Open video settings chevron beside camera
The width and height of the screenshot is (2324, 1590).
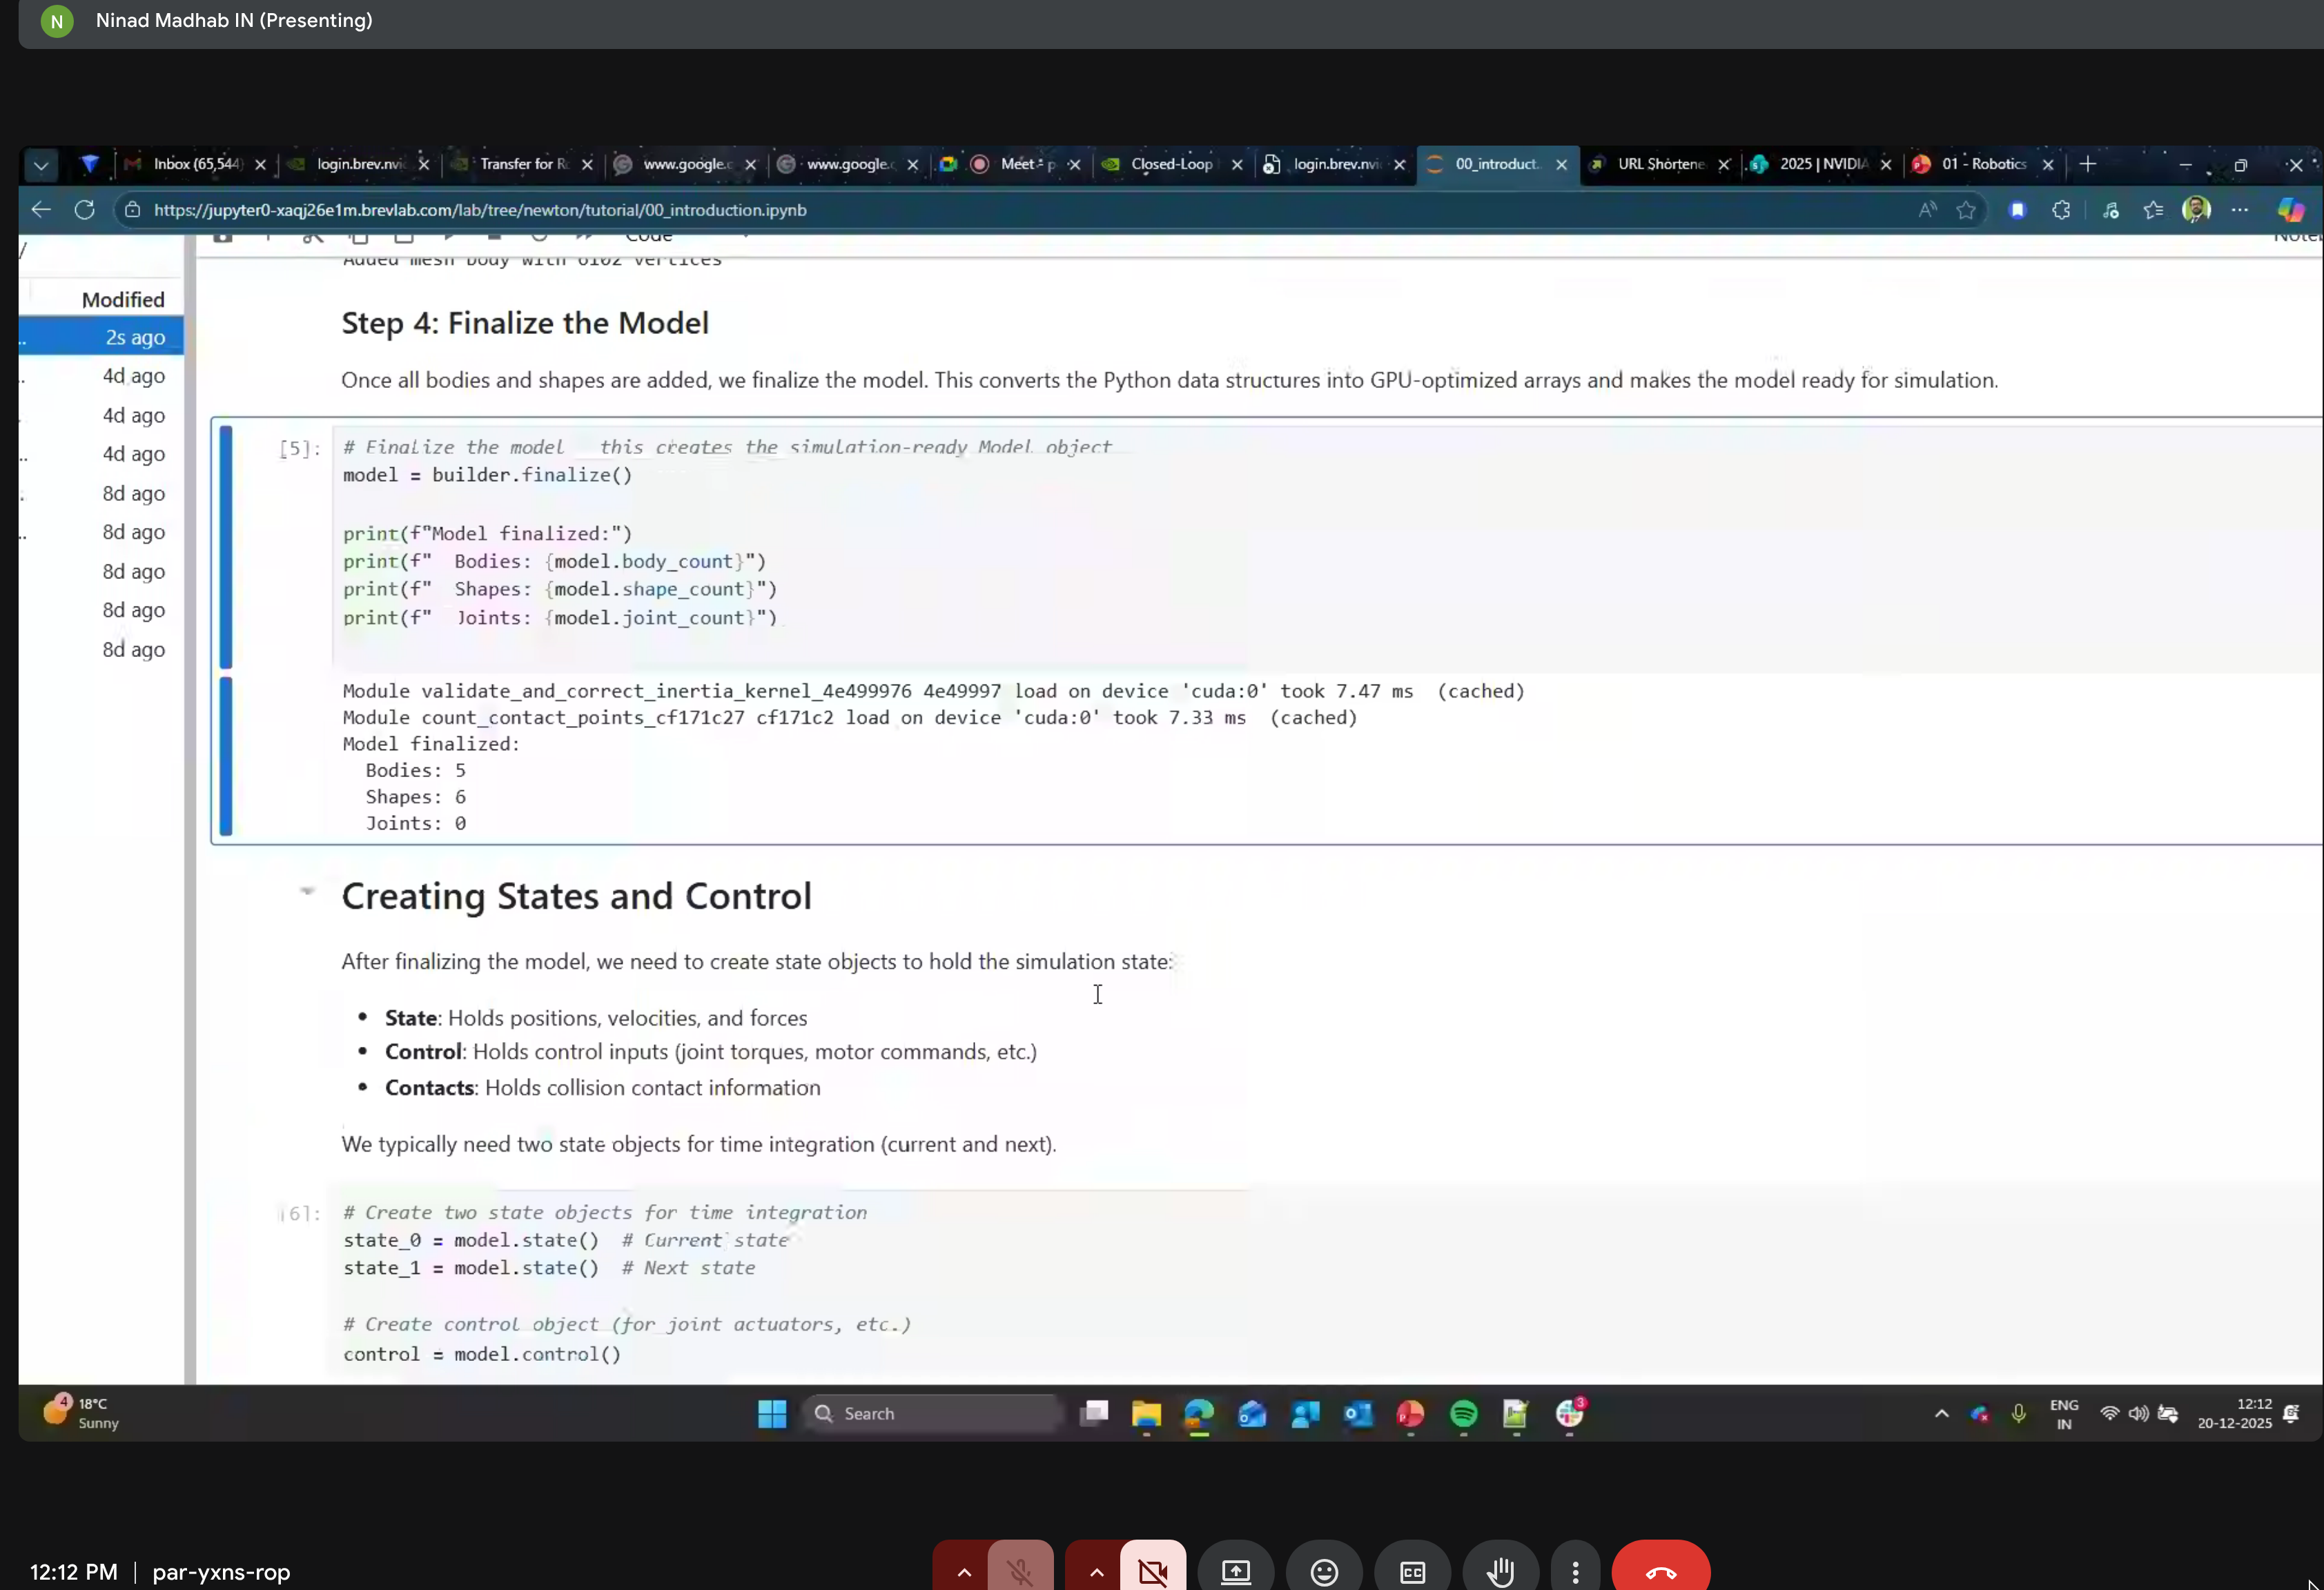pos(1096,1571)
